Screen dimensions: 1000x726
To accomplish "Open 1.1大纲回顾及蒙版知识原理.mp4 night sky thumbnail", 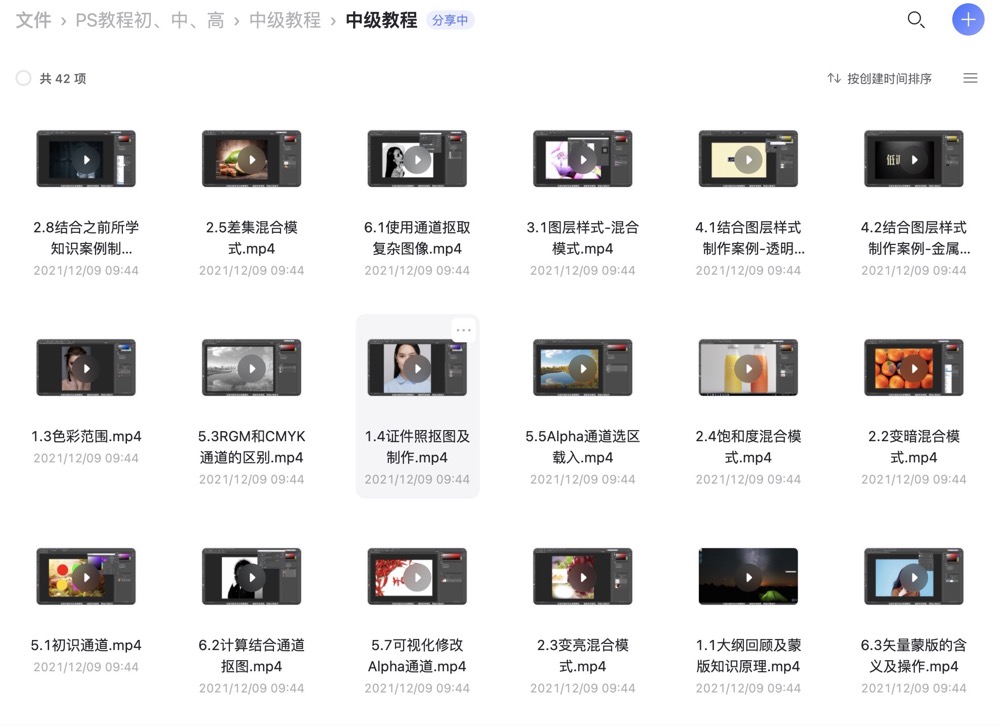I will [x=749, y=577].
